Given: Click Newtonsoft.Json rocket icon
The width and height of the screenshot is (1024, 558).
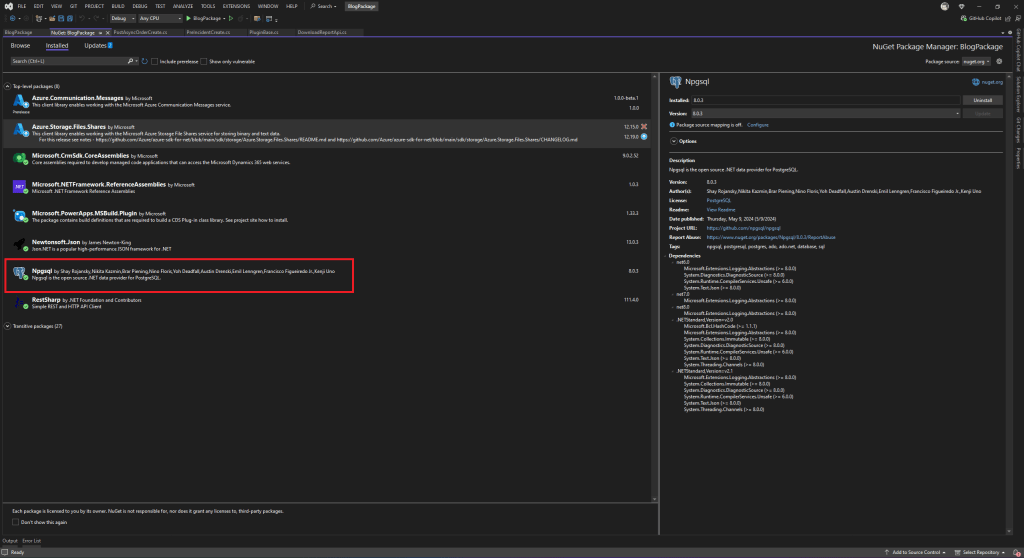Looking at the screenshot, I should (x=20, y=245).
